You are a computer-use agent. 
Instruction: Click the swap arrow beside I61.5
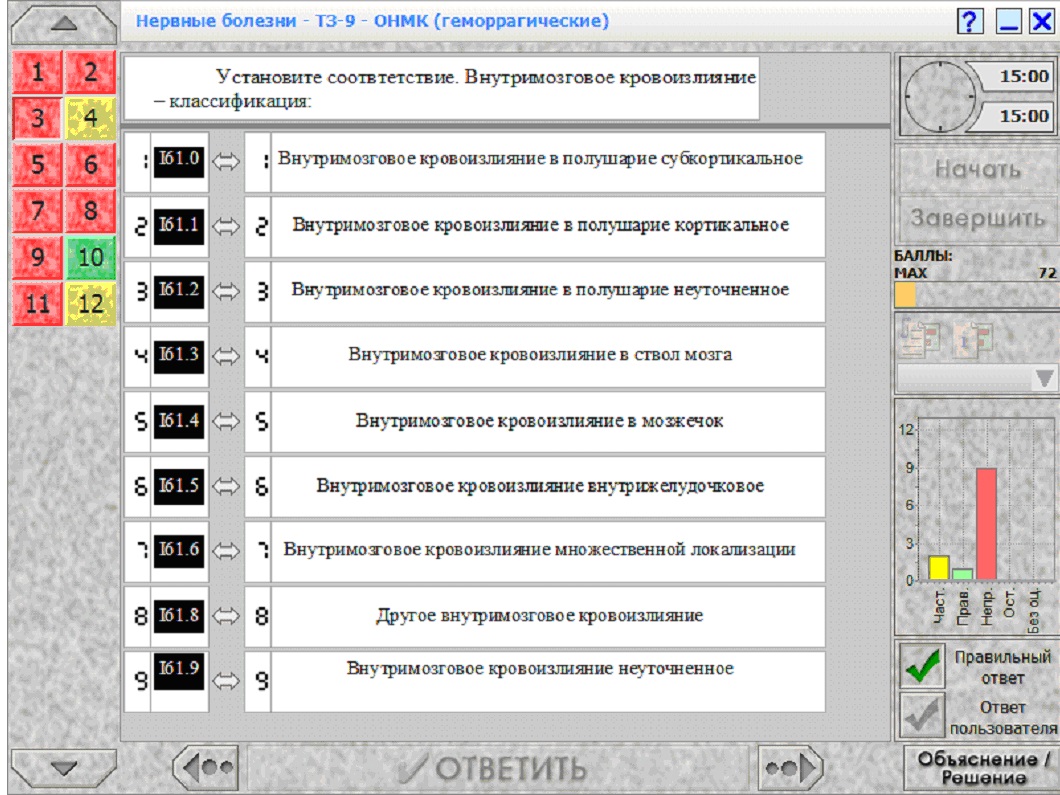[226, 486]
